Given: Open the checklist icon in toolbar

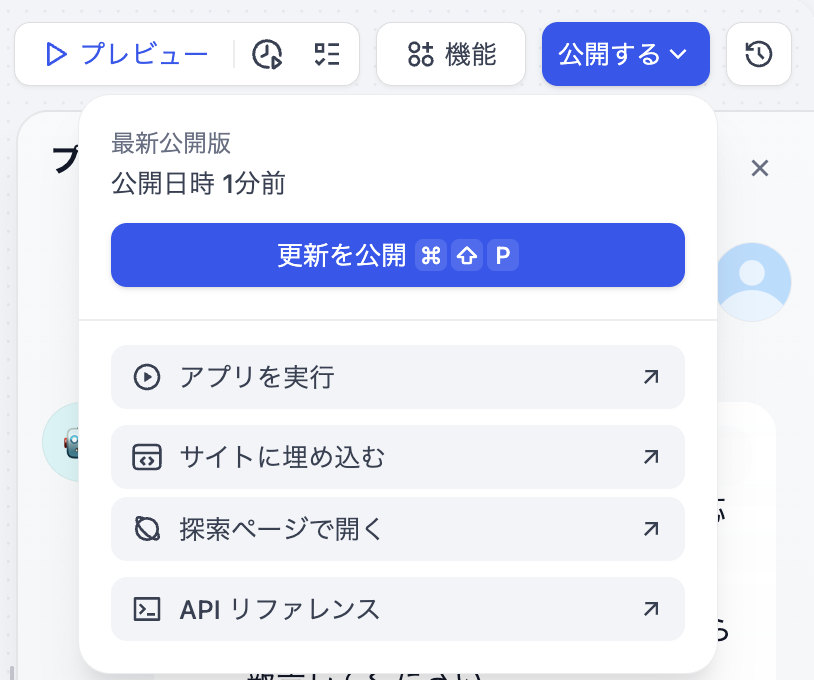Looking at the screenshot, I should coord(326,54).
